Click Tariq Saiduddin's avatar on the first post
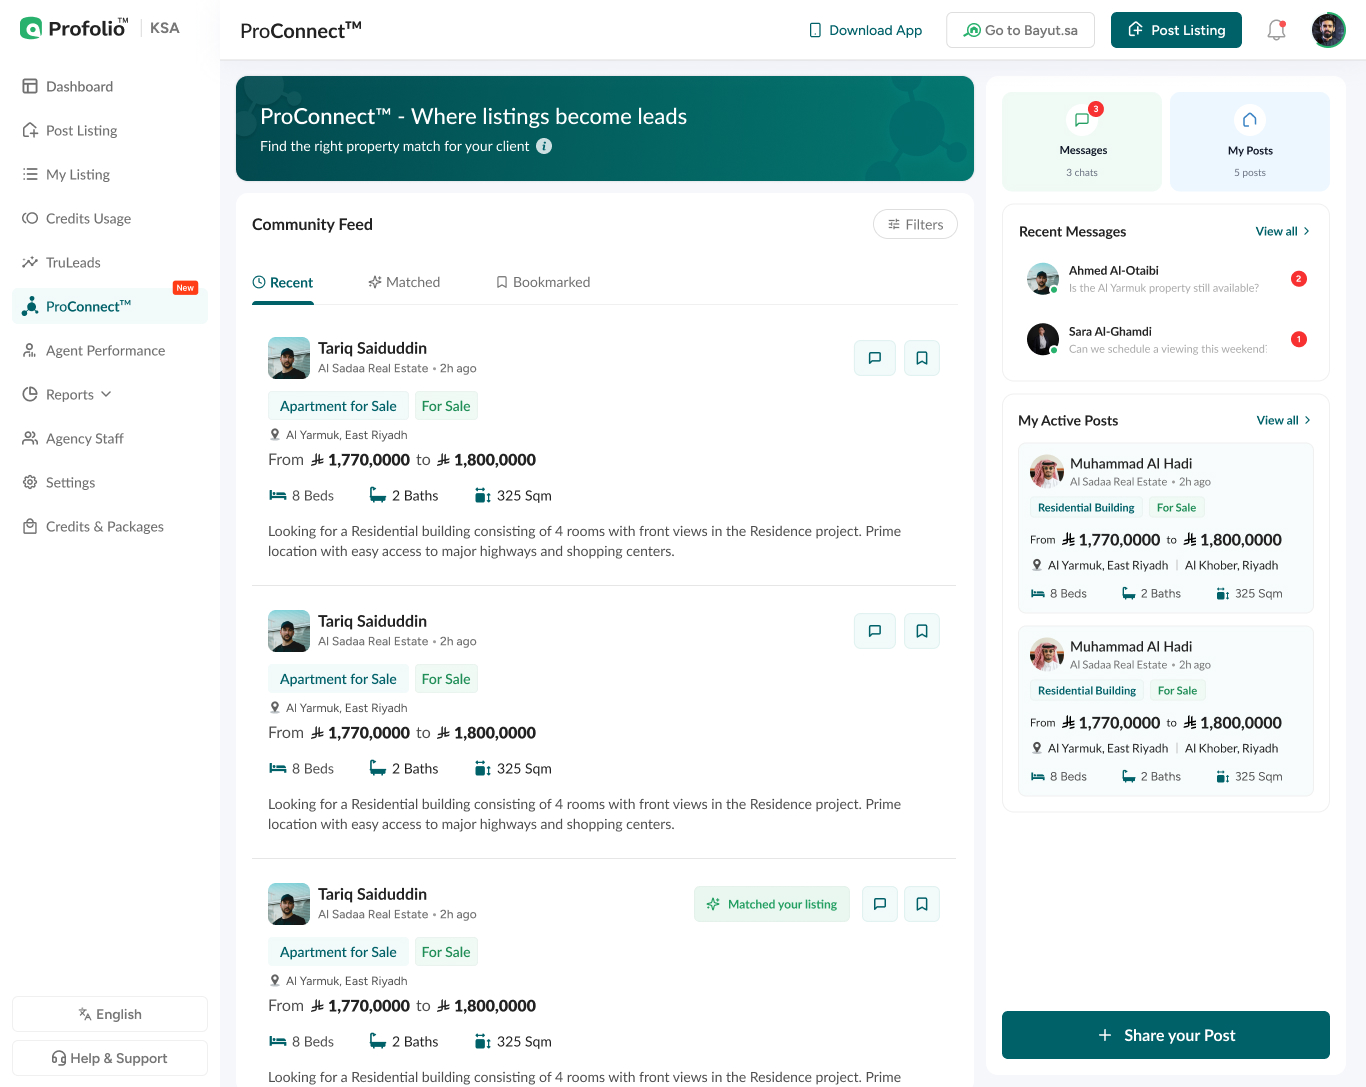Viewport: 1366px width, 1087px height. (289, 358)
